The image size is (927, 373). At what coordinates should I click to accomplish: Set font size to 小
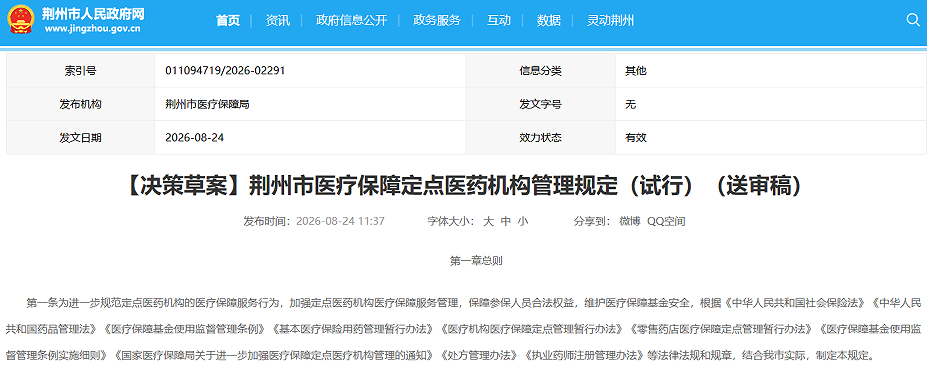[523, 222]
